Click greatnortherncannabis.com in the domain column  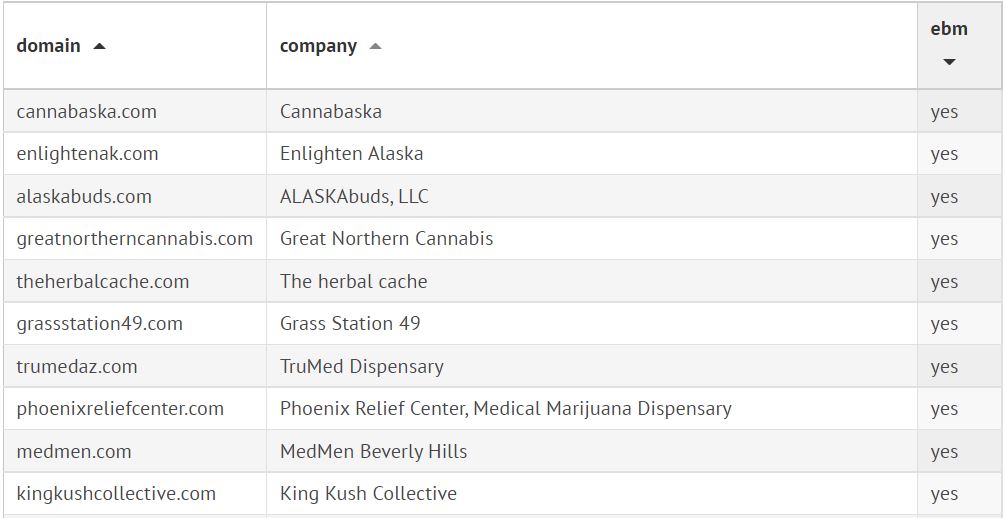(135, 239)
